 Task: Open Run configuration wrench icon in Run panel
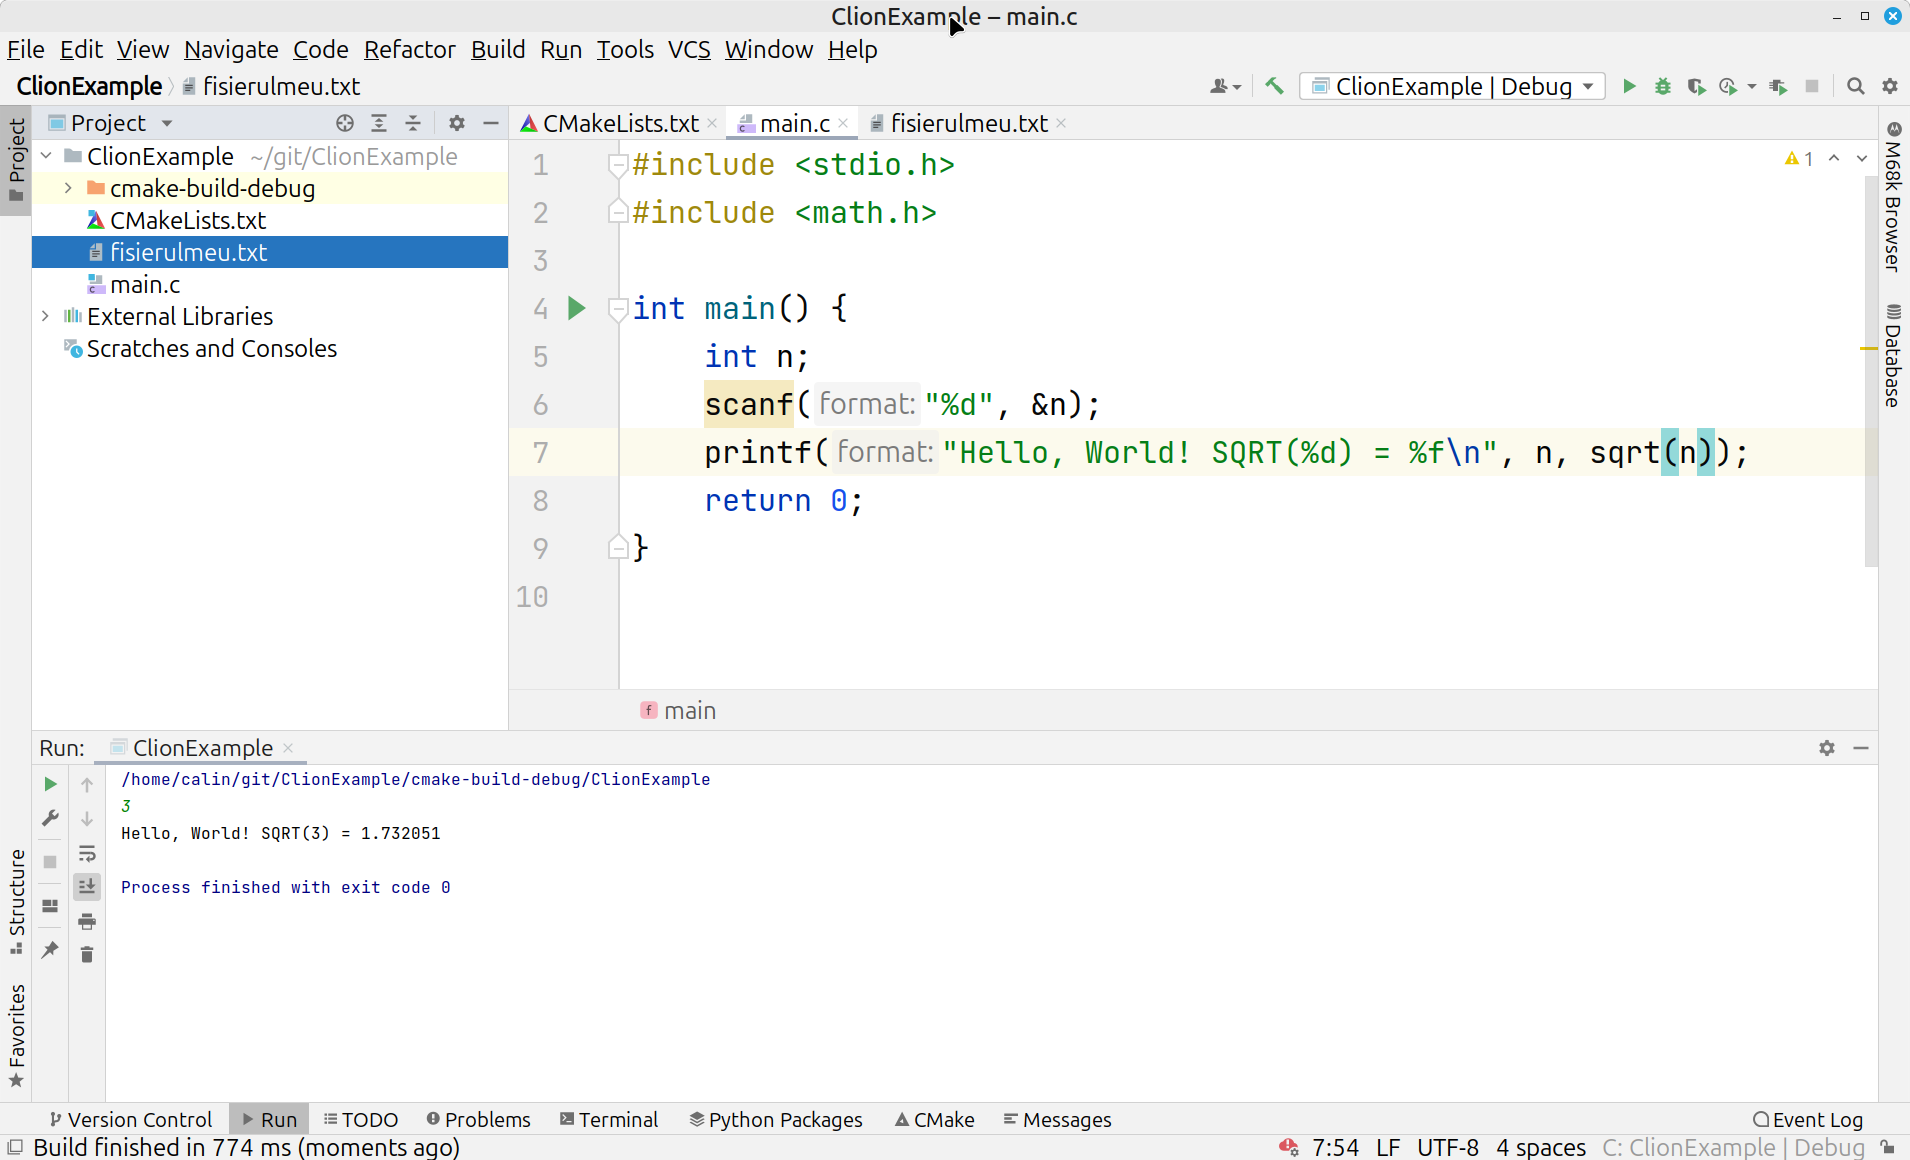tap(50, 818)
